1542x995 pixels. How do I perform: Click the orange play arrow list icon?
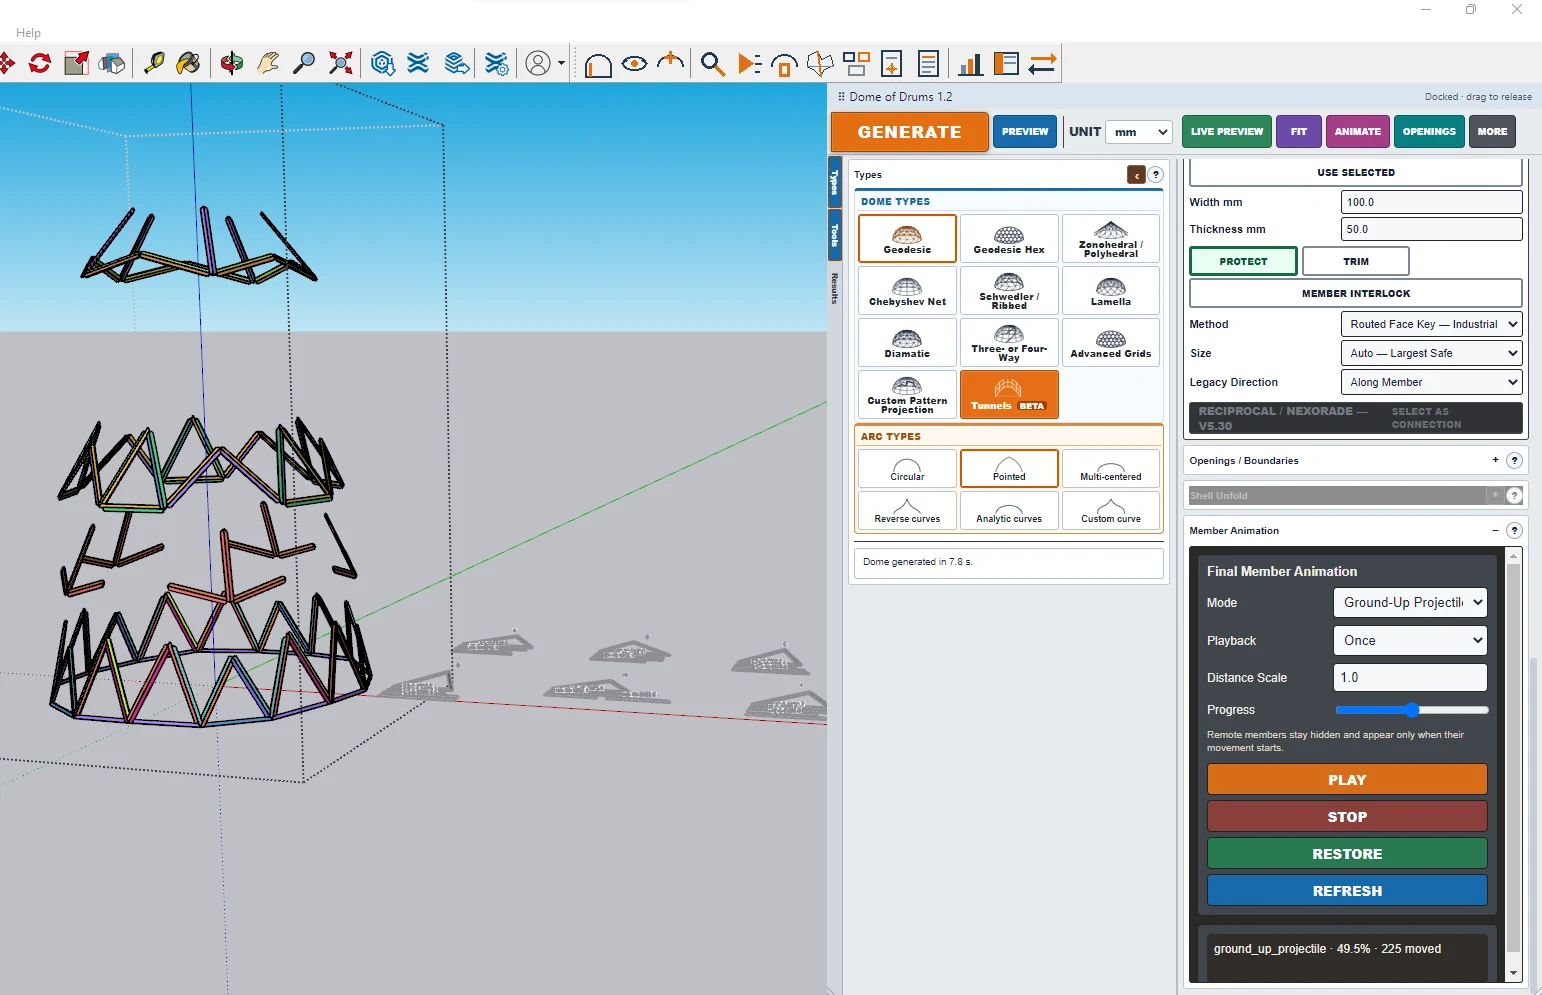pyautogui.click(x=749, y=64)
